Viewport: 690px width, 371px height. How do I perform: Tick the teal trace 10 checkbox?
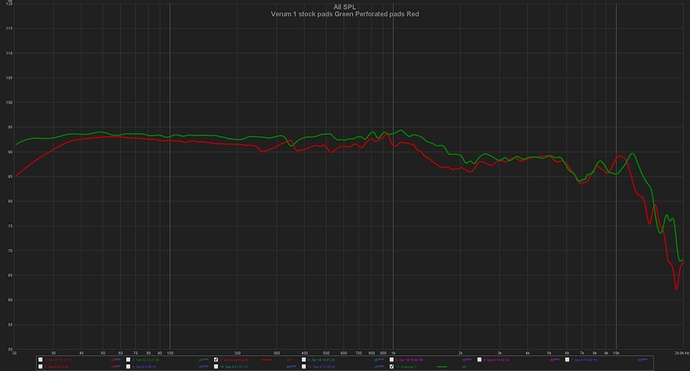click(216, 367)
